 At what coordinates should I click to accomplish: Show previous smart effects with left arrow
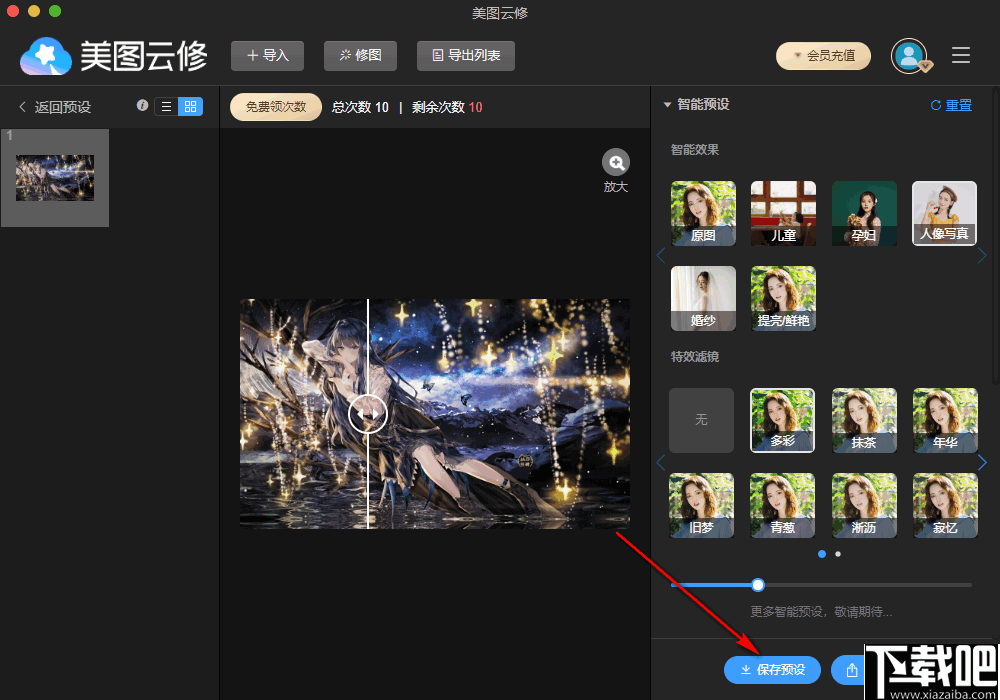coord(661,256)
